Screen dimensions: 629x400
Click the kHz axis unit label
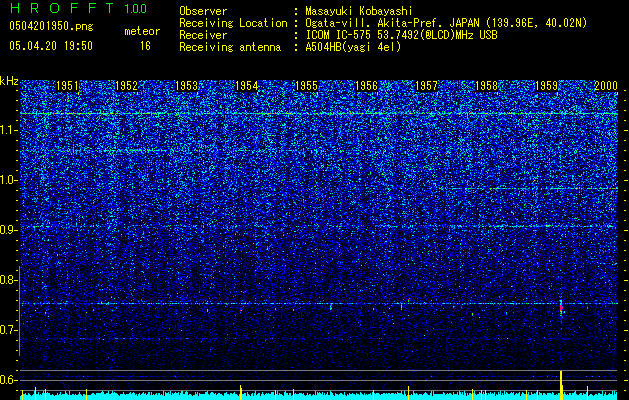point(9,81)
